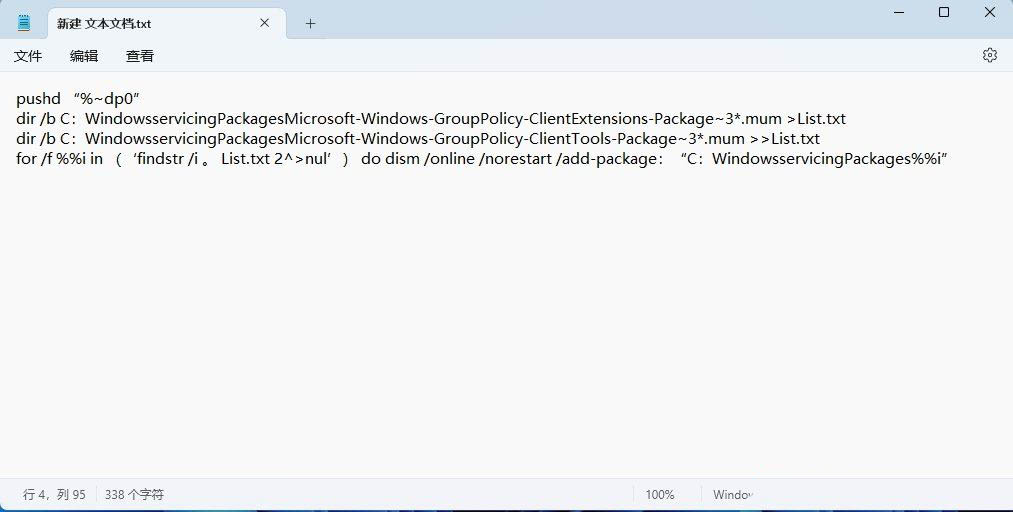The width and height of the screenshot is (1013, 512).
Task: Open Notepad settings gear icon
Action: 989,56
